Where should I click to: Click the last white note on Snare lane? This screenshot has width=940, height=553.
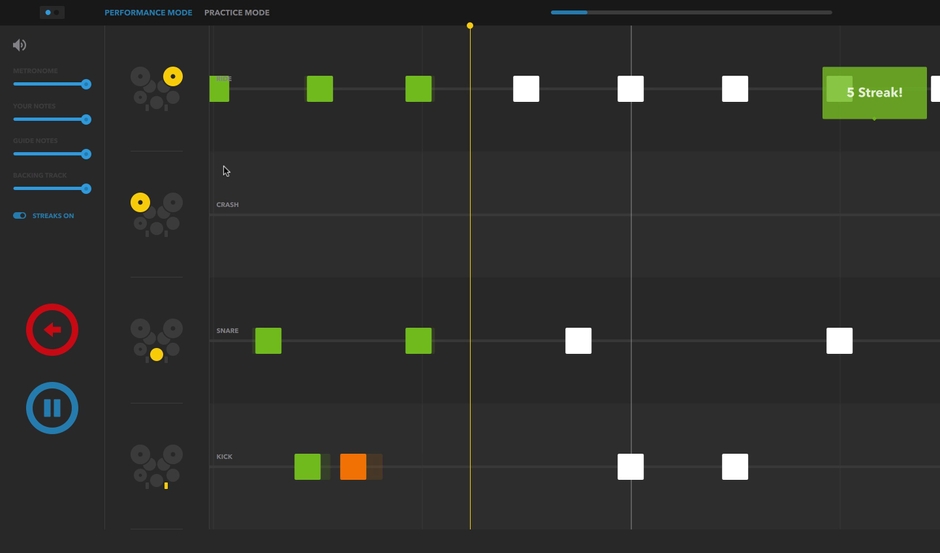tap(839, 341)
